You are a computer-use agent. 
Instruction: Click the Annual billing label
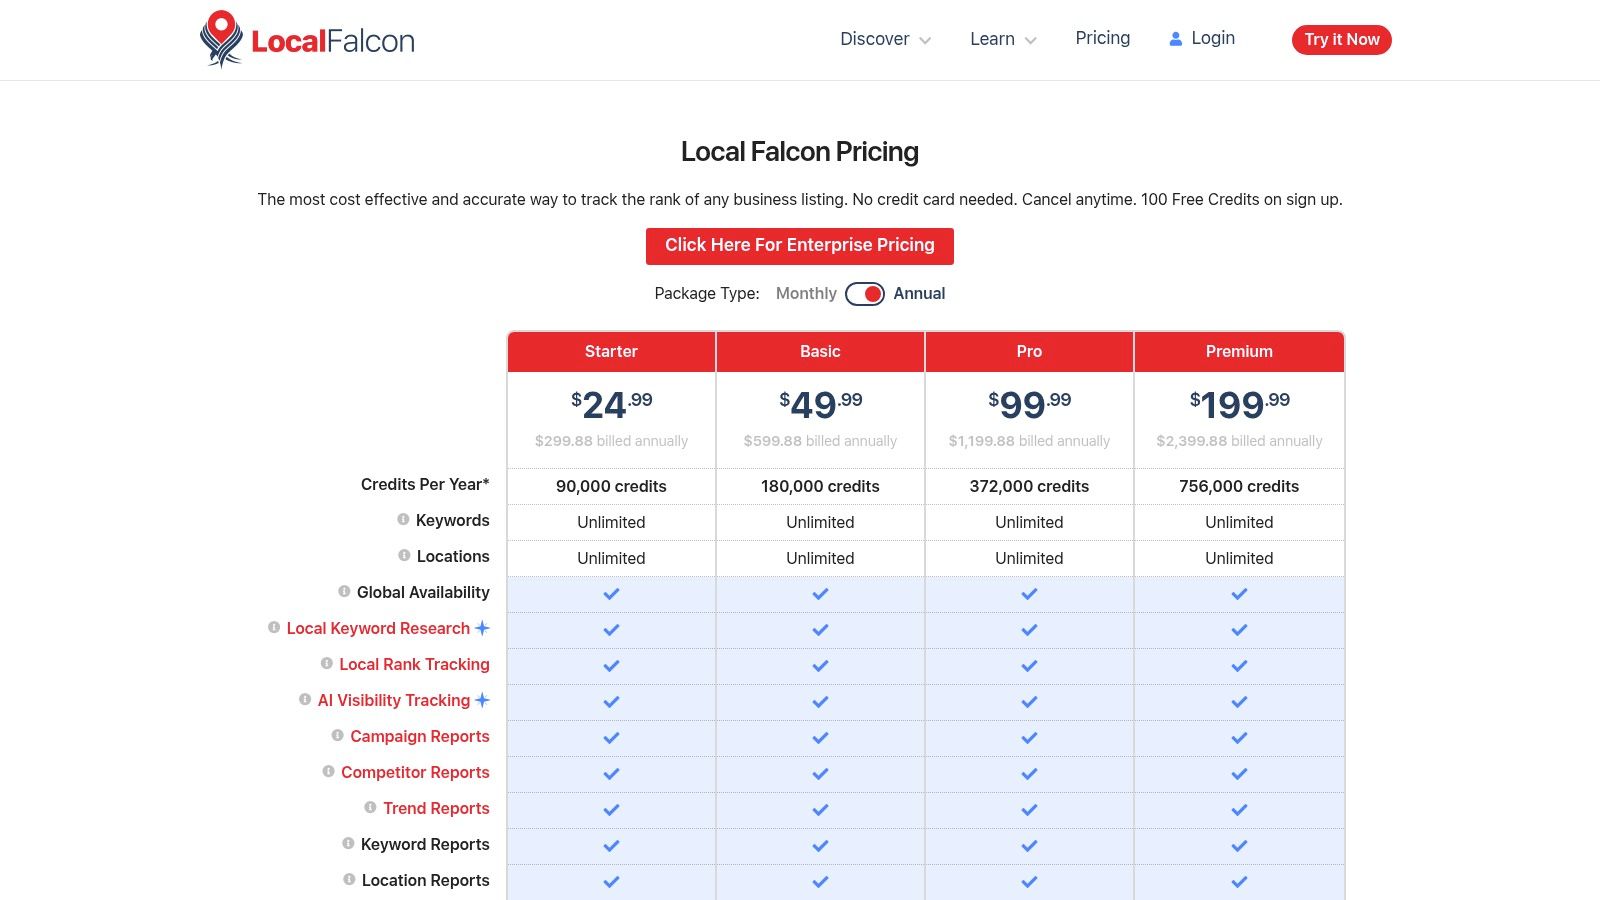[918, 293]
